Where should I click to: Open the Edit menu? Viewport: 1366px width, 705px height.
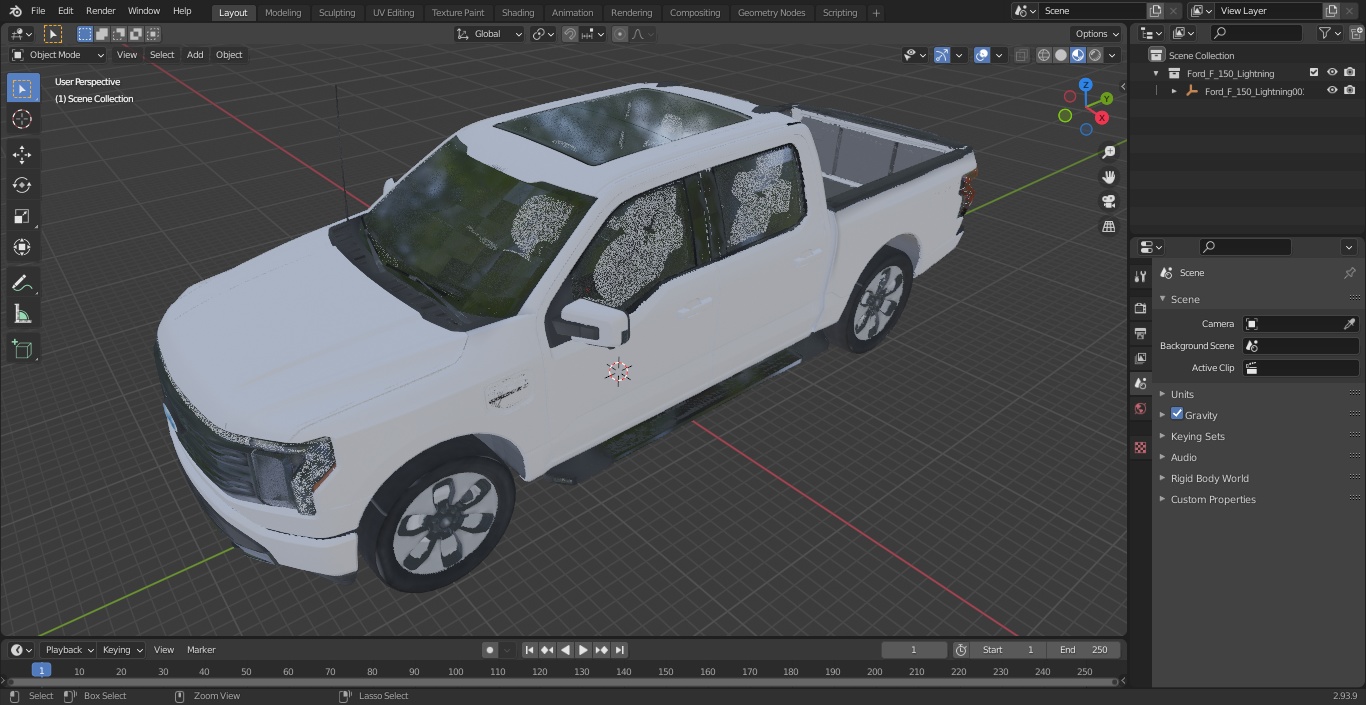point(65,11)
